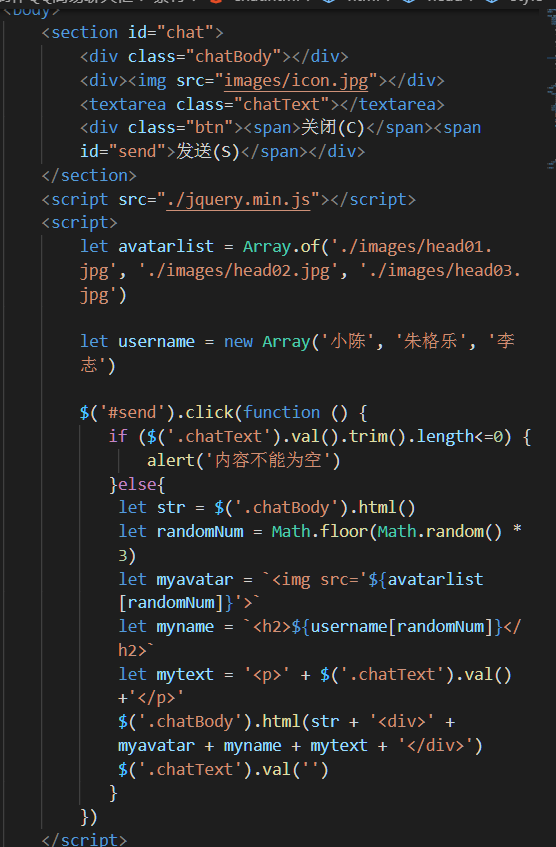The width and height of the screenshot is (556, 847).
Task: Click the opening textarea tag name
Action: (x=128, y=104)
